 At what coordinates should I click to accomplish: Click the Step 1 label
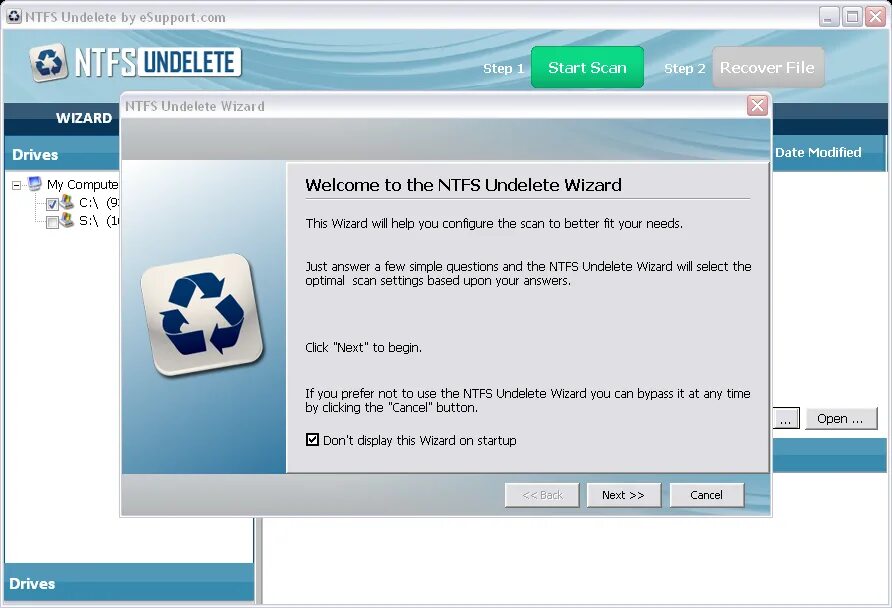coord(503,68)
